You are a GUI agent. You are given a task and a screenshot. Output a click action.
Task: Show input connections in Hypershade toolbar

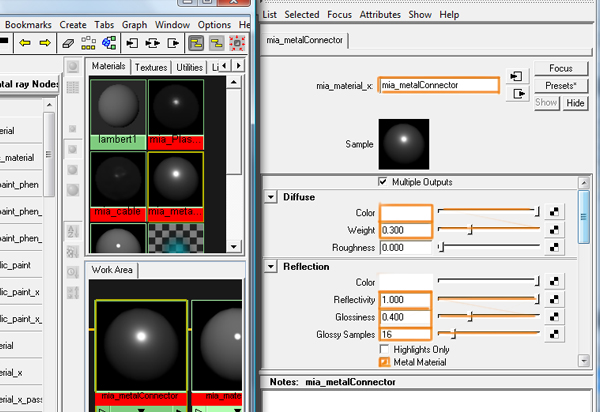coord(132,43)
